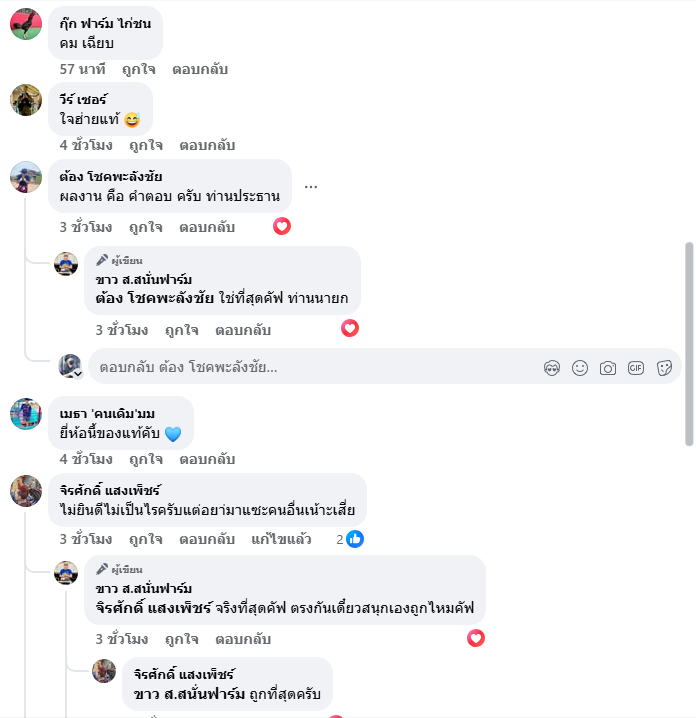Reply to กุ๊ก ฟาร์ม ไก่ชน comment
This screenshot has width=696, height=718.
coord(200,70)
